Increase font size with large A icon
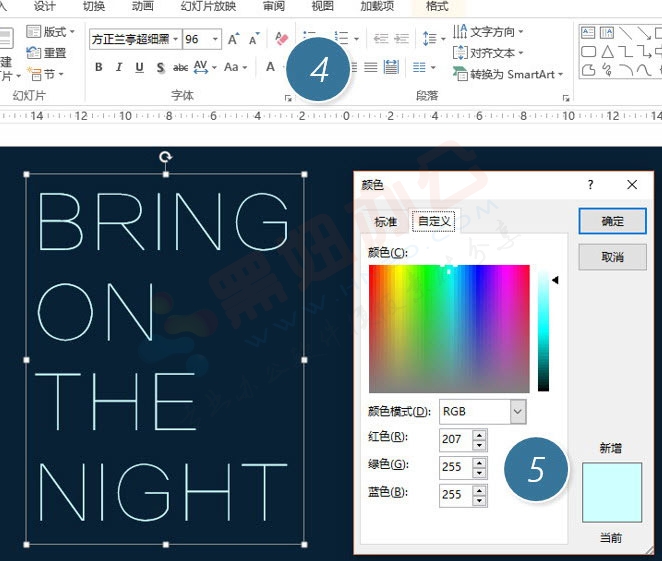The height and width of the screenshot is (561, 662). tap(233, 40)
